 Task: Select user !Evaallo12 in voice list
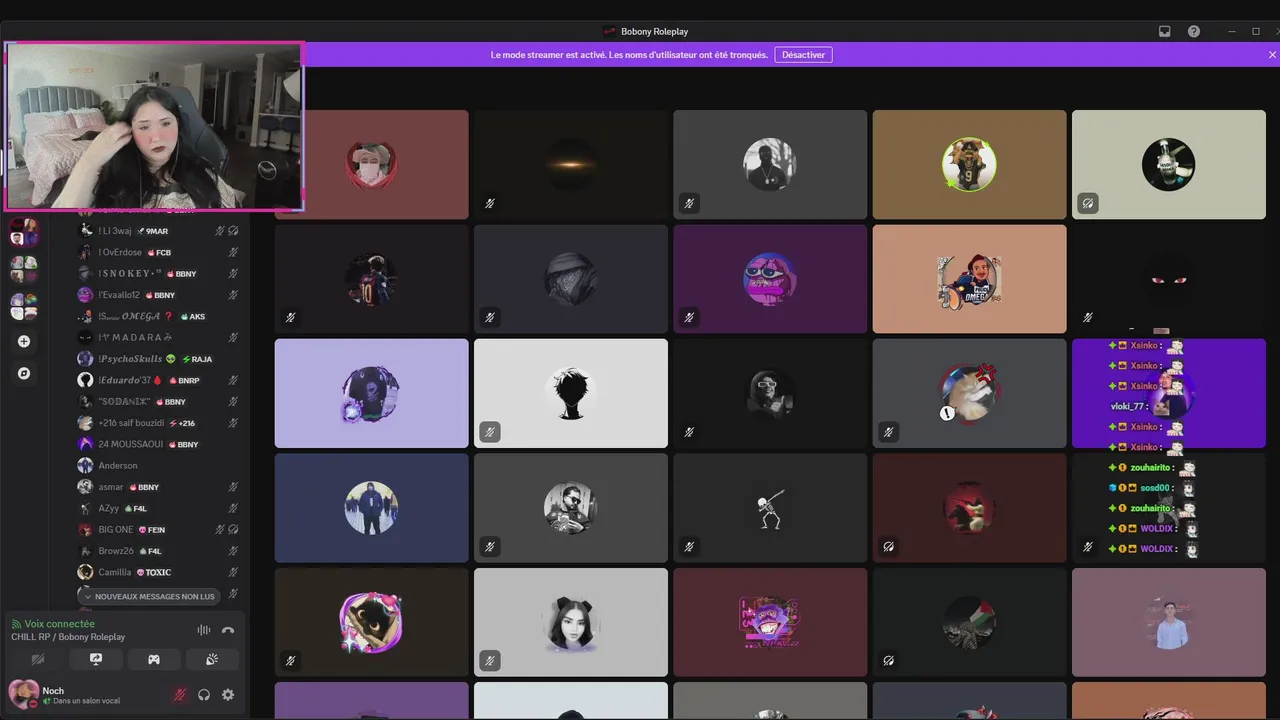coord(158,295)
